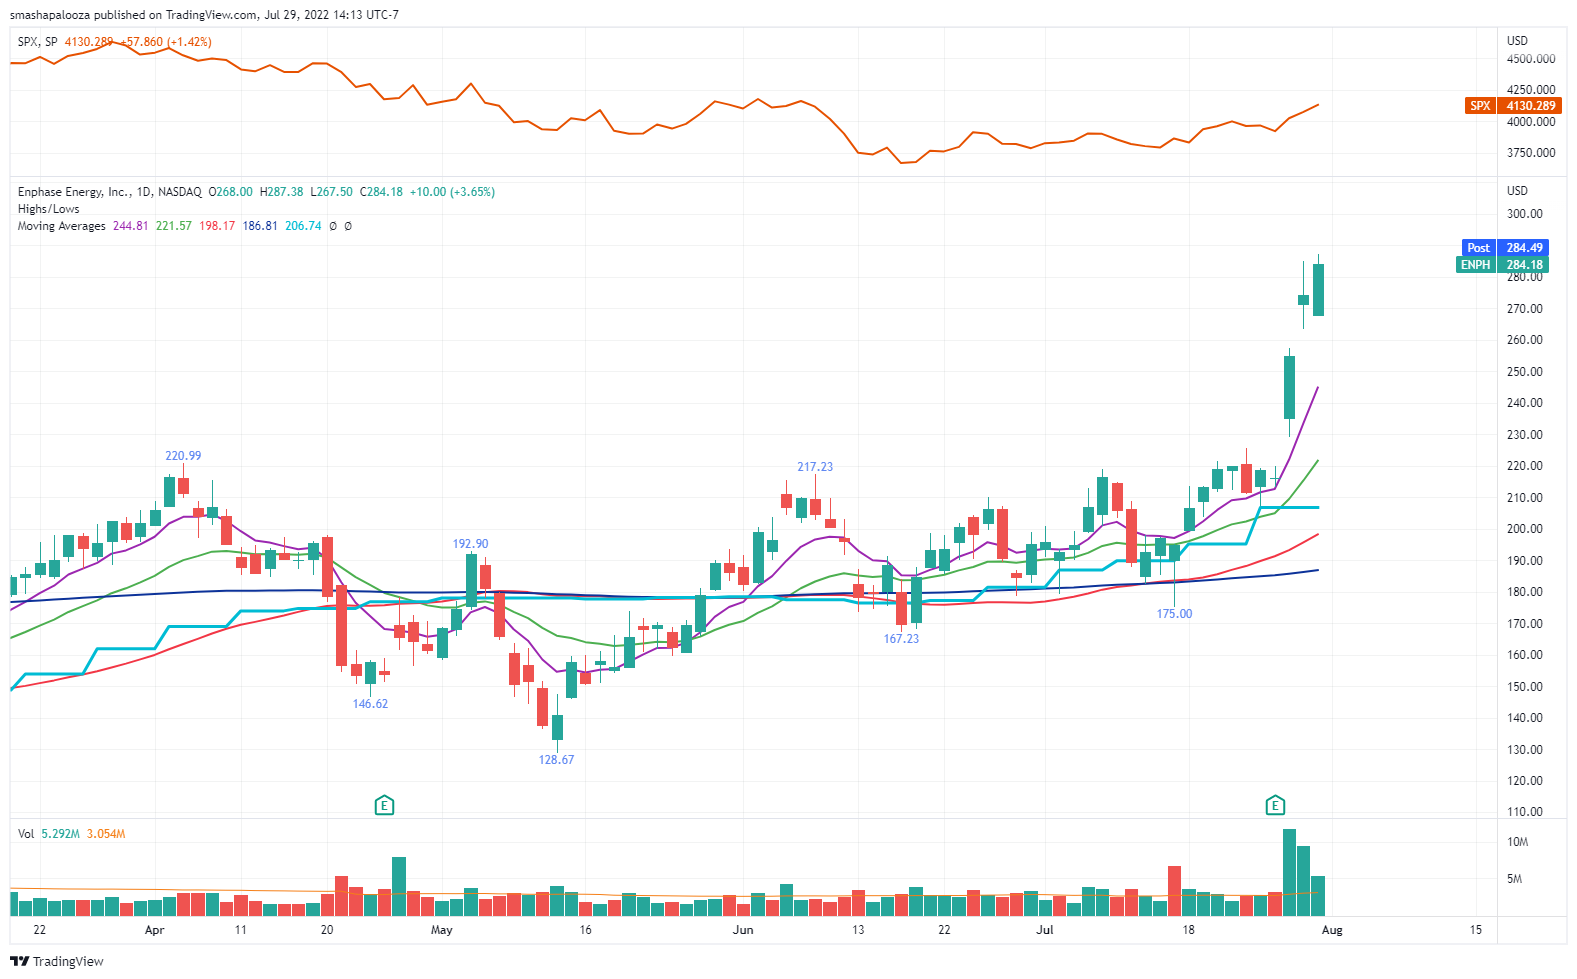
Task: Click the orange SPX price tag on the axis
Action: [x=1514, y=105]
